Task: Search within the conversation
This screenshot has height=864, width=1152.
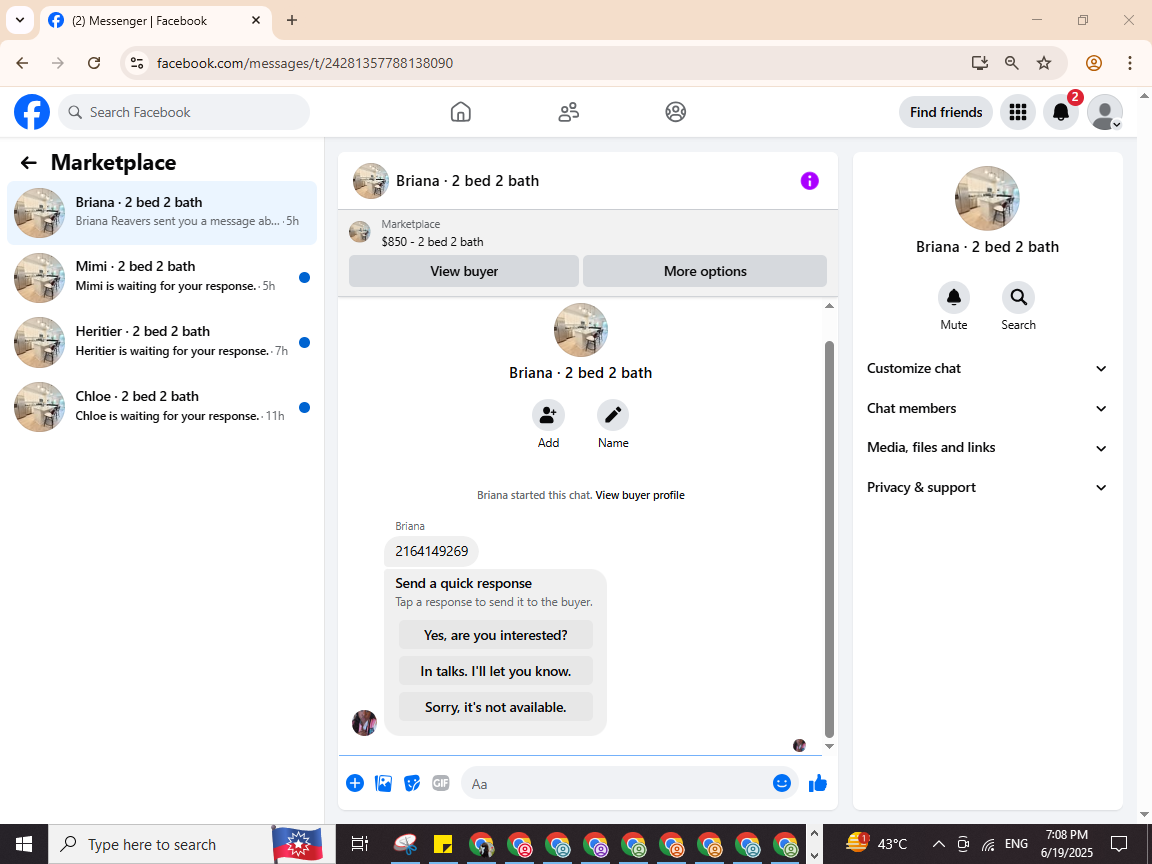Action: pyautogui.click(x=1018, y=298)
